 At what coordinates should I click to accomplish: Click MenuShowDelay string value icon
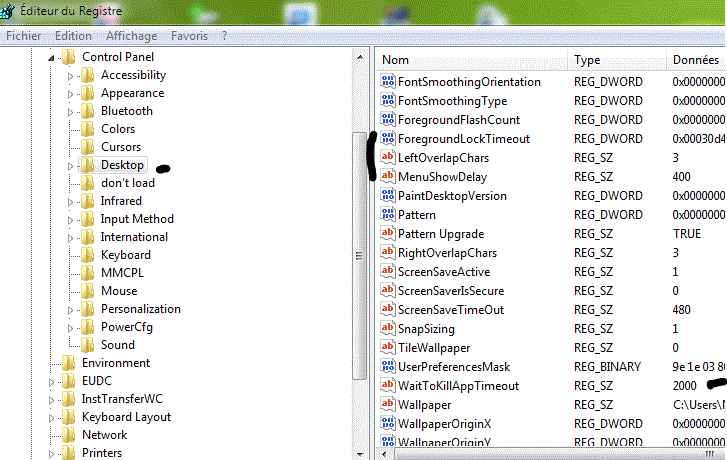[388, 177]
